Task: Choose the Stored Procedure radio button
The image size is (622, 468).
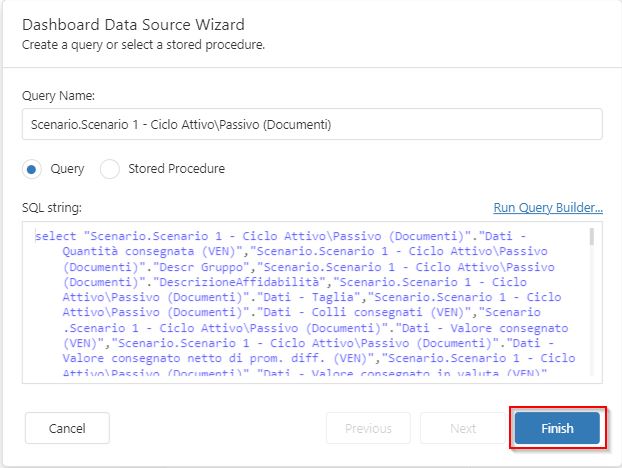Action: pos(110,169)
